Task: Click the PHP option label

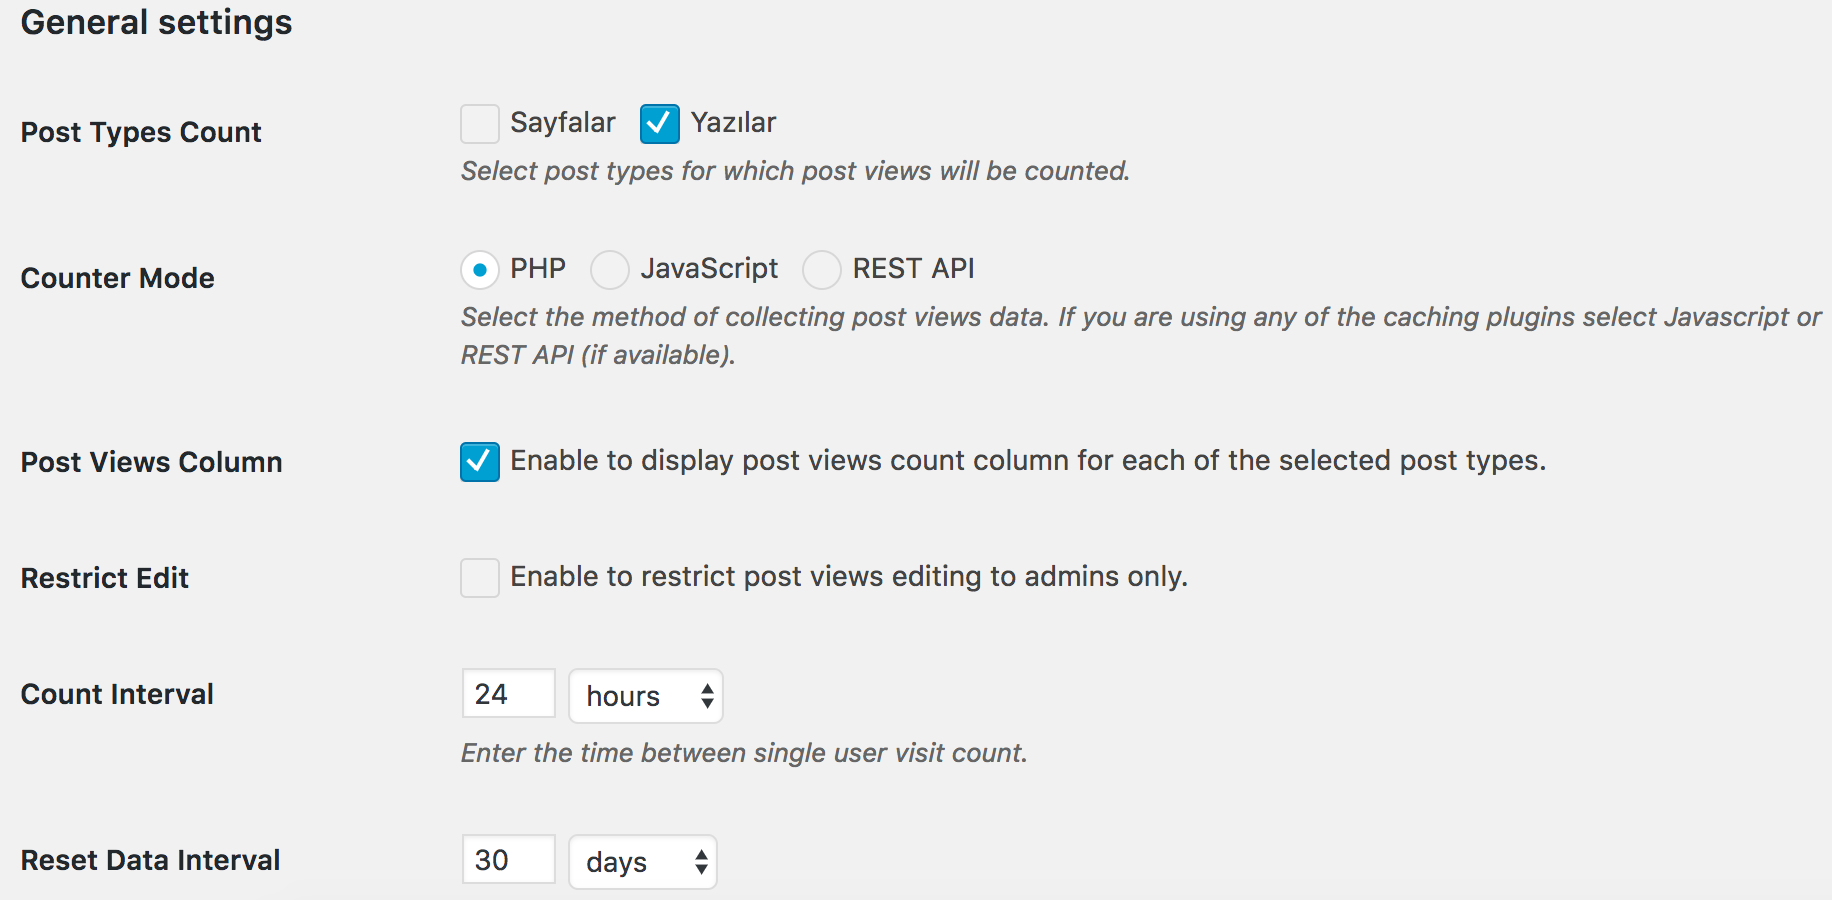Action: pyautogui.click(x=538, y=269)
